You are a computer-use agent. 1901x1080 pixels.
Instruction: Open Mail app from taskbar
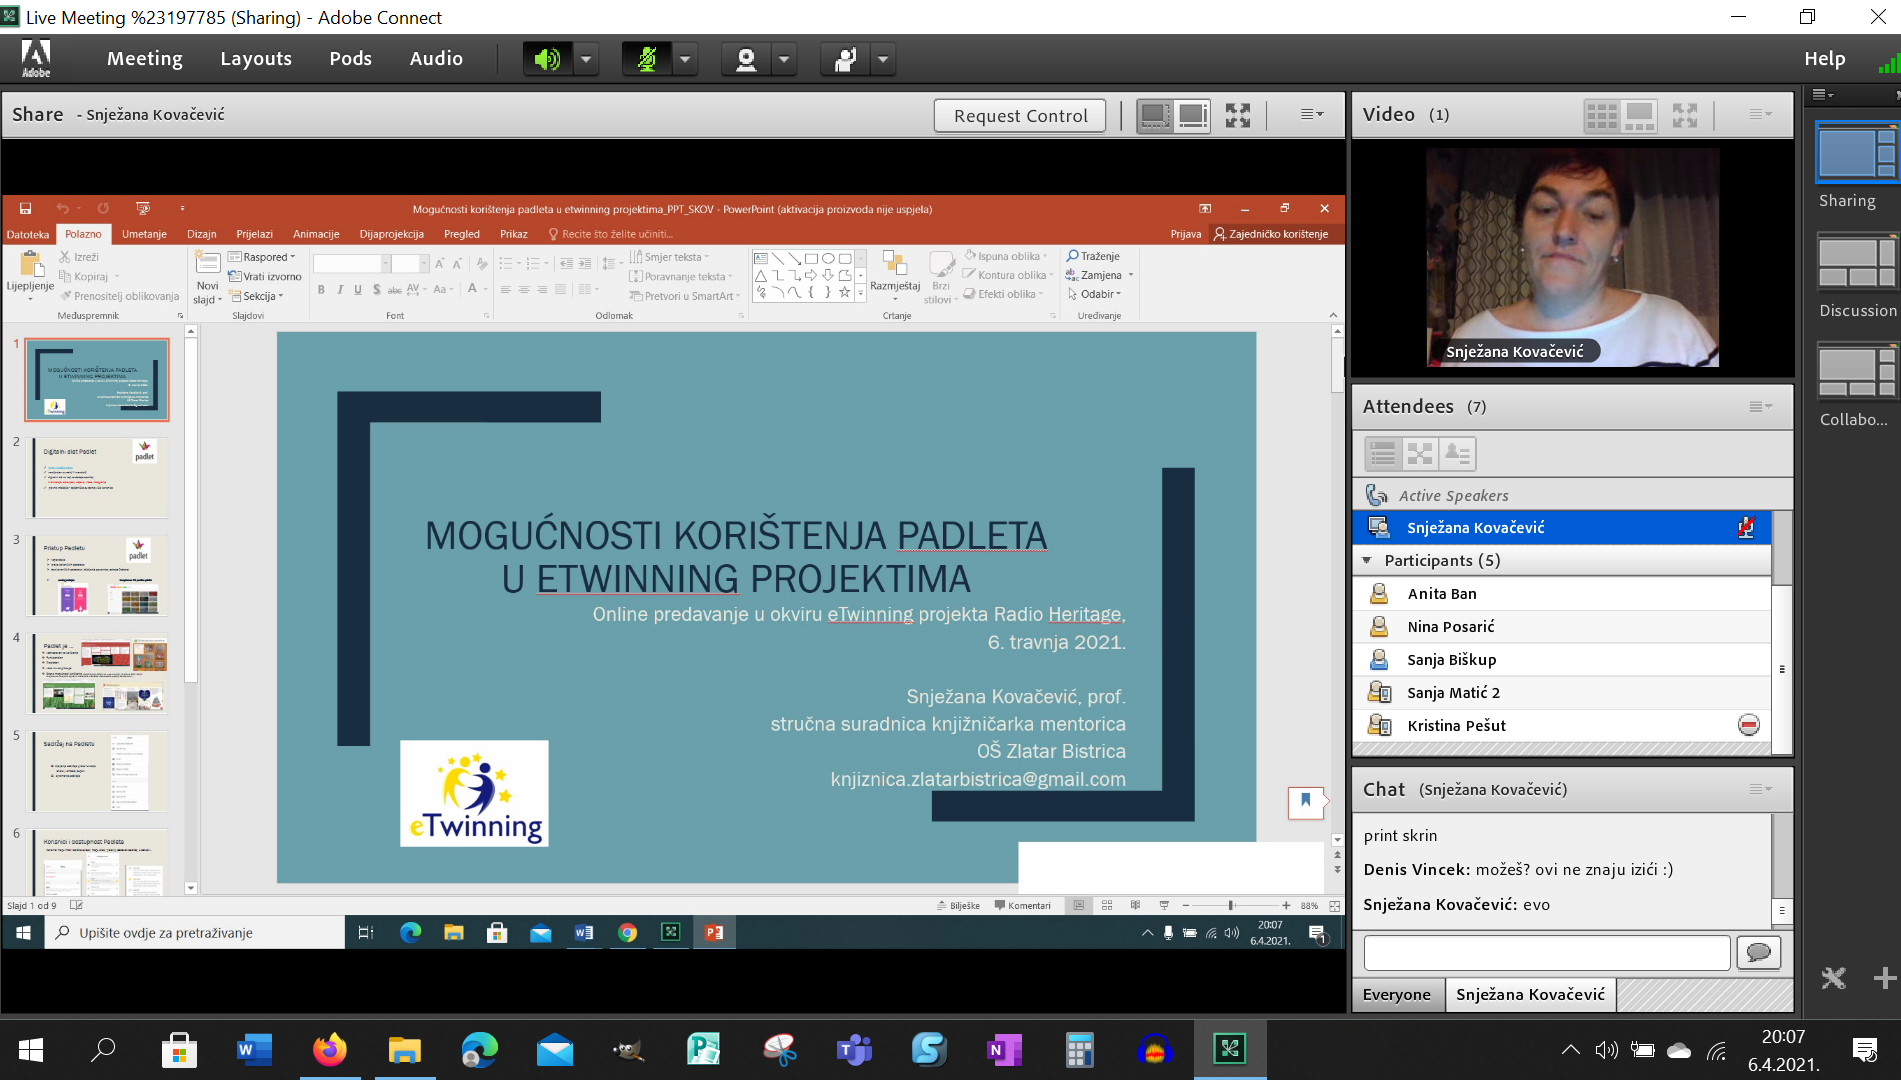(554, 1050)
